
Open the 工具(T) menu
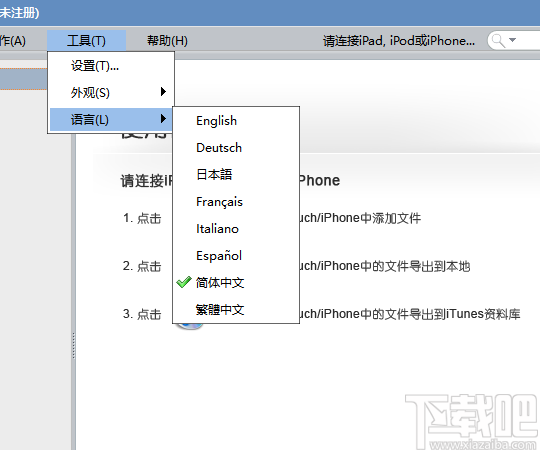(x=86, y=41)
